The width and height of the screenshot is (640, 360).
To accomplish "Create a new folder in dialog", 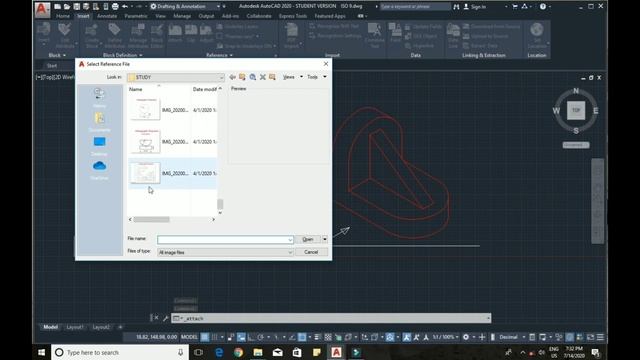I will [x=272, y=77].
